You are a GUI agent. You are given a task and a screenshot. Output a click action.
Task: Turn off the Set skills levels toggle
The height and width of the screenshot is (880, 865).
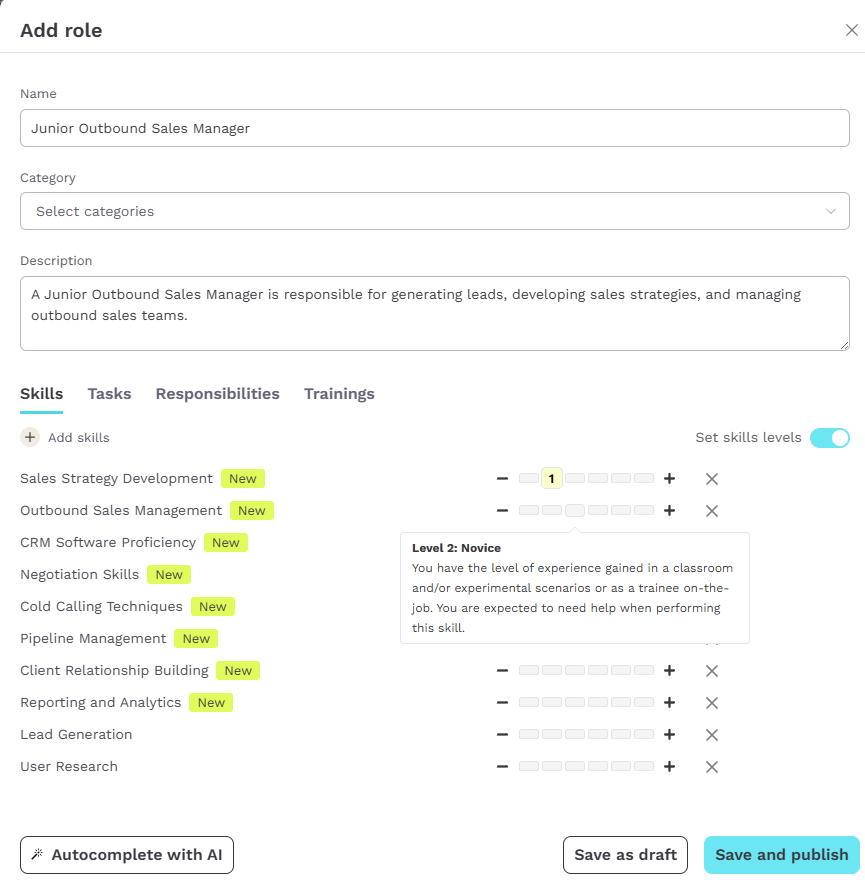pos(830,438)
